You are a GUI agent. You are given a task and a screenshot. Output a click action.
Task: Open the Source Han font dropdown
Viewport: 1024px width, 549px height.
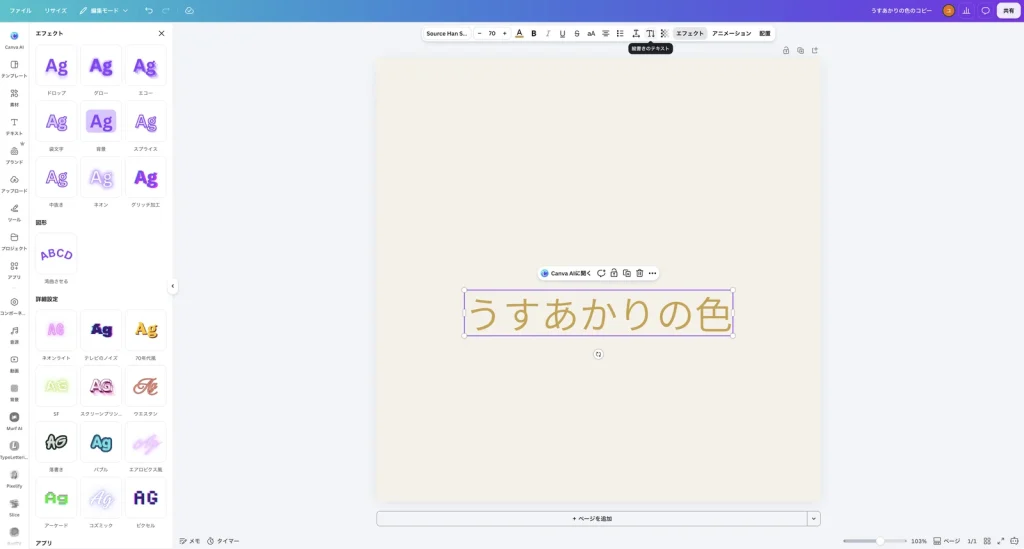point(447,33)
